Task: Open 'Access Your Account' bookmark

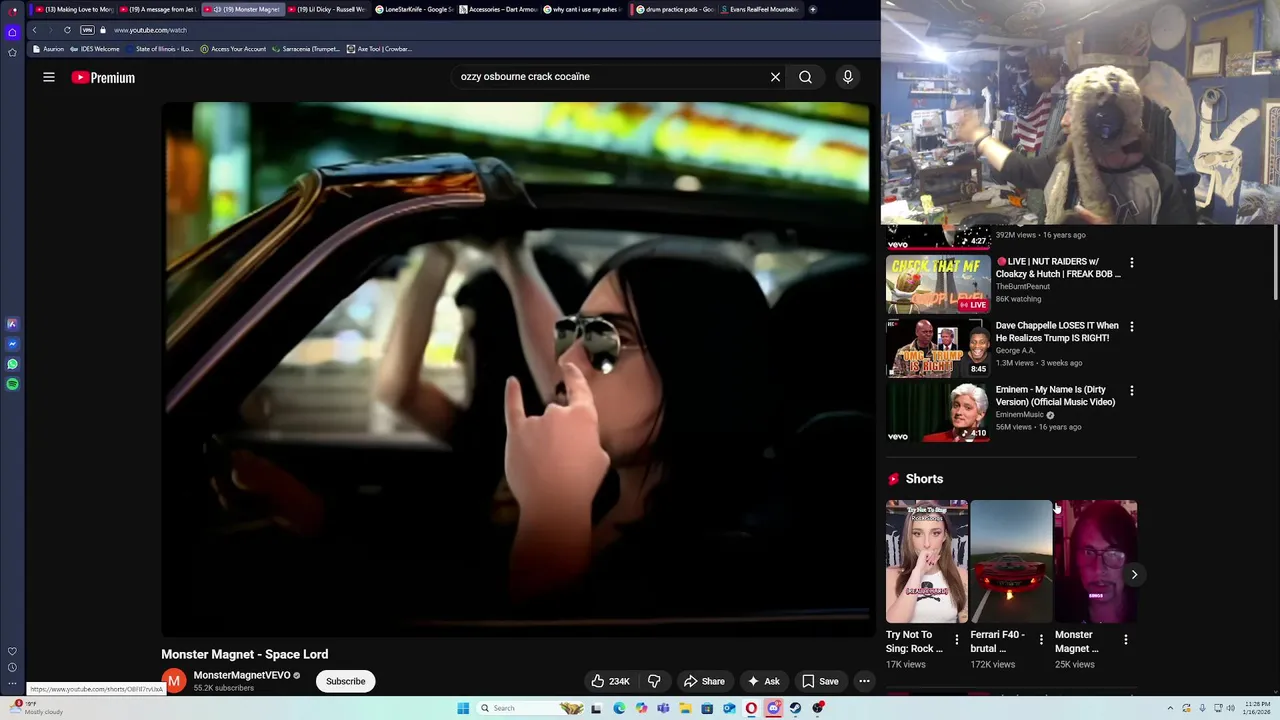Action: tap(233, 49)
